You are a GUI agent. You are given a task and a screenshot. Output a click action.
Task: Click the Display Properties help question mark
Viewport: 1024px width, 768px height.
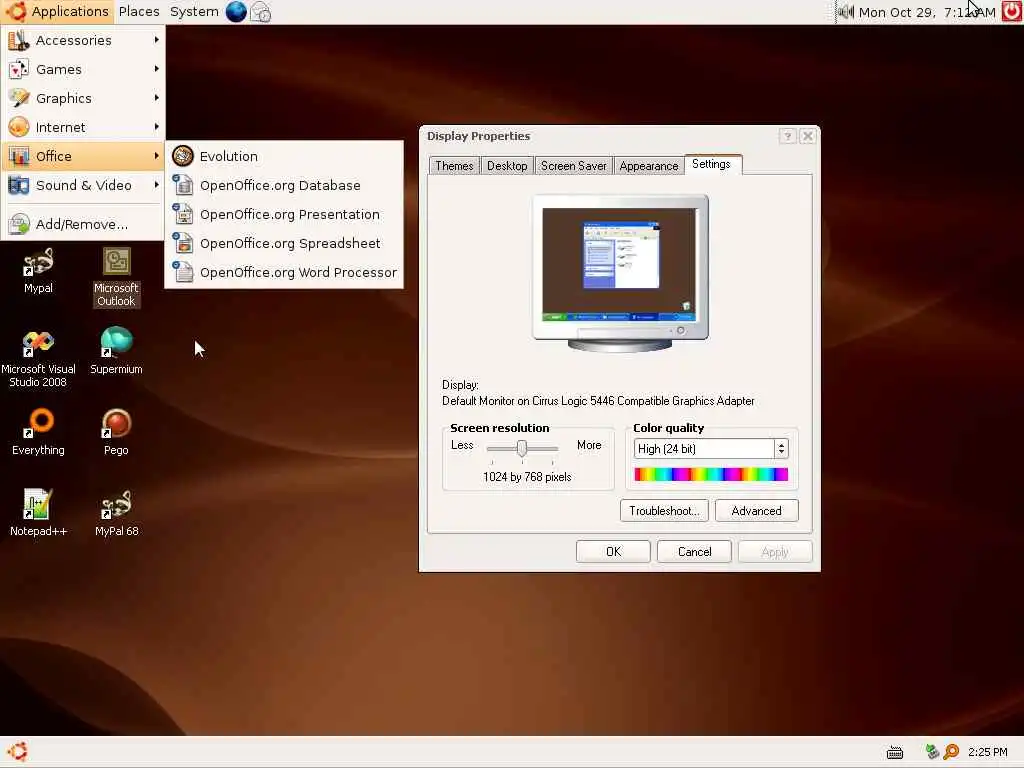click(788, 136)
